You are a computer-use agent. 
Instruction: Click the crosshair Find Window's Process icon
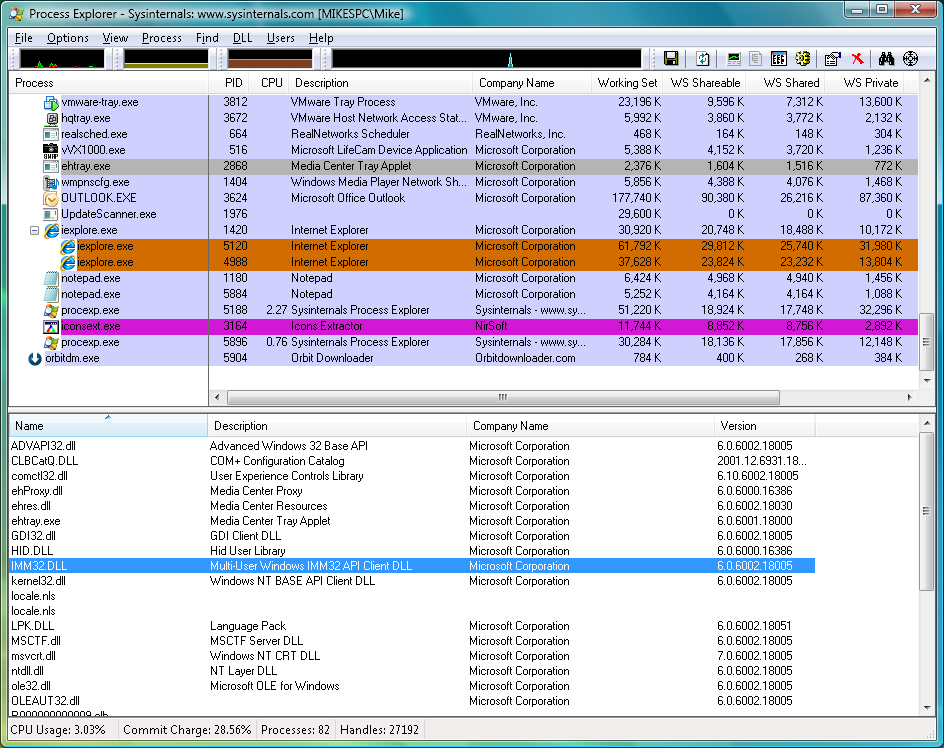point(911,58)
